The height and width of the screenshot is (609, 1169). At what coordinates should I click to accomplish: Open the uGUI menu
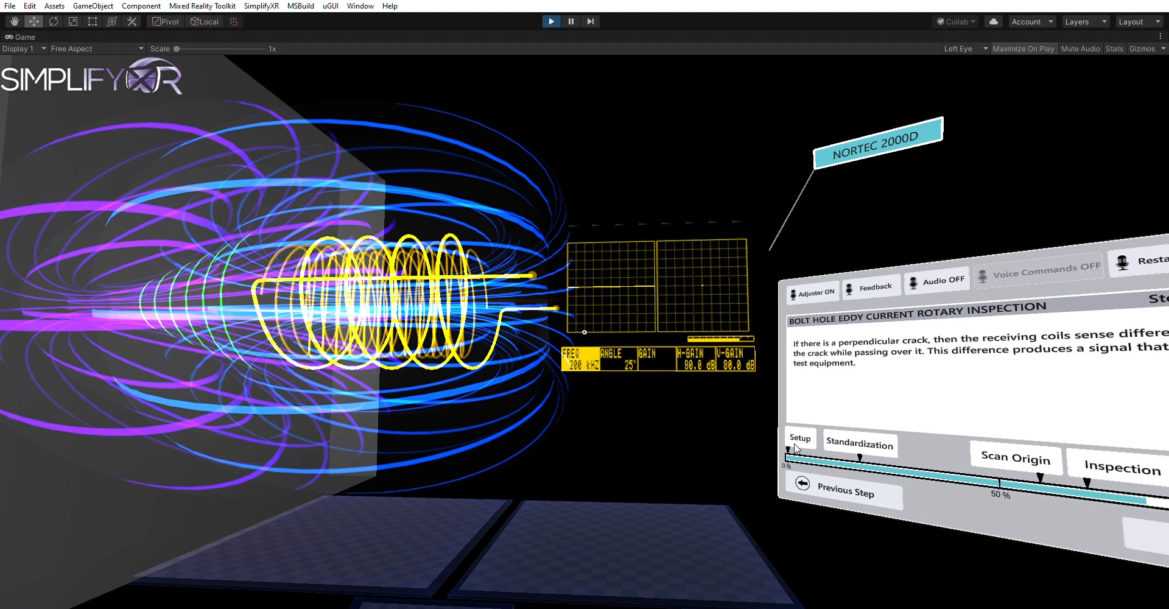click(330, 6)
